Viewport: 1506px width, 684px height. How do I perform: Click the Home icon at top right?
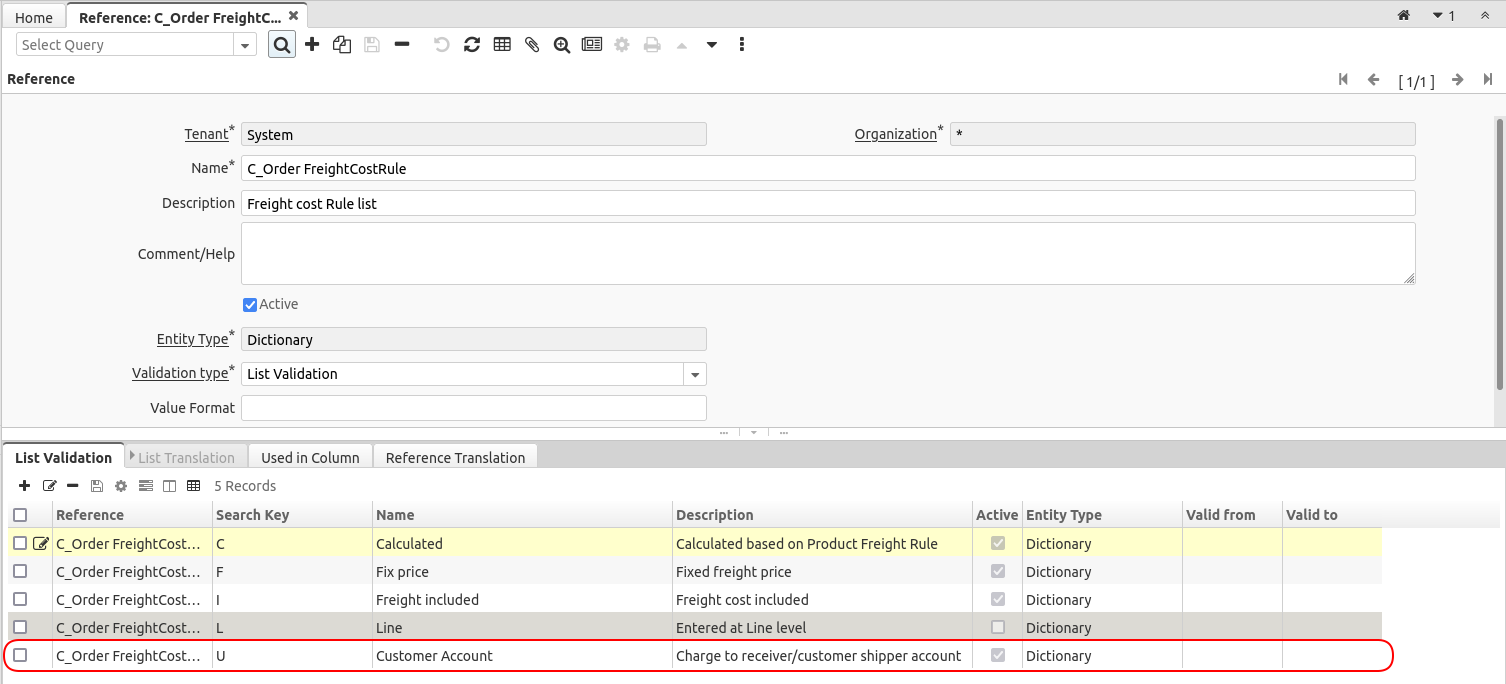tap(1404, 16)
